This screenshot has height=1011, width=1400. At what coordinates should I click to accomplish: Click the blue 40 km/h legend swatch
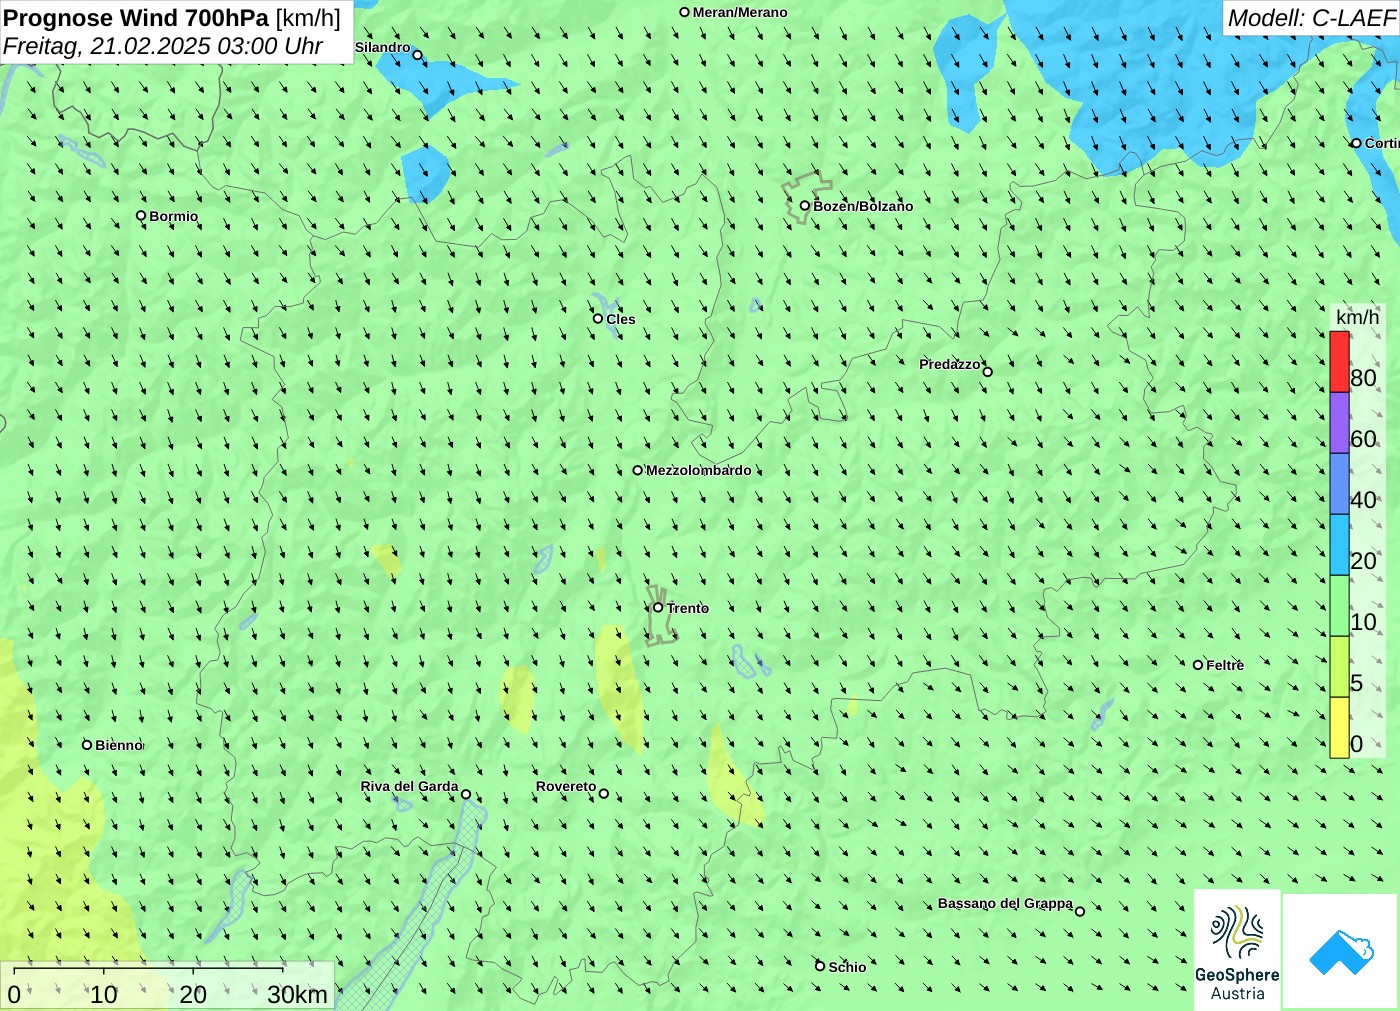tap(1339, 484)
